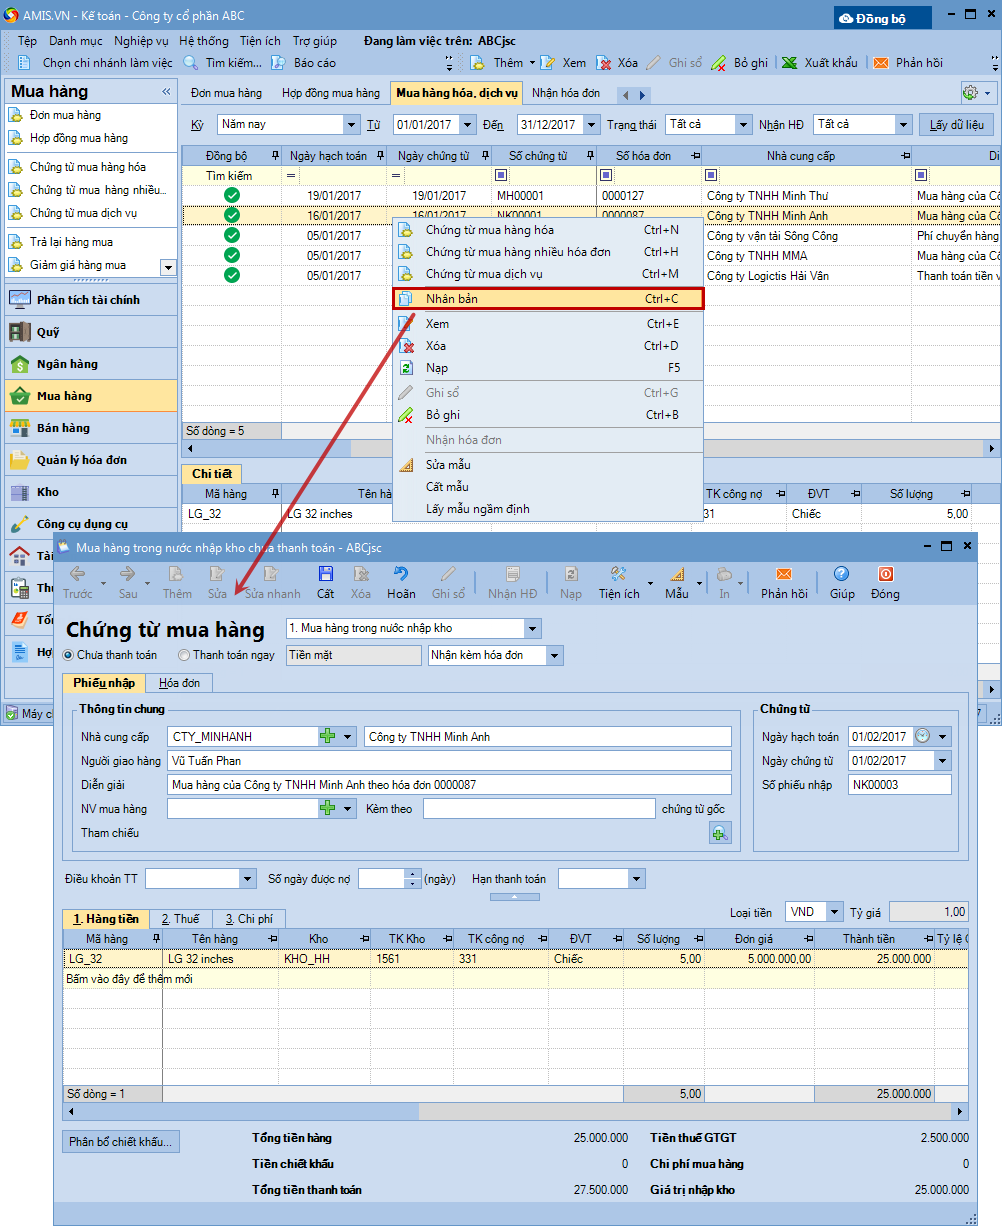Open Giúp help icon in voucher window
Screen dimensions: 1002x1226
coord(841,574)
